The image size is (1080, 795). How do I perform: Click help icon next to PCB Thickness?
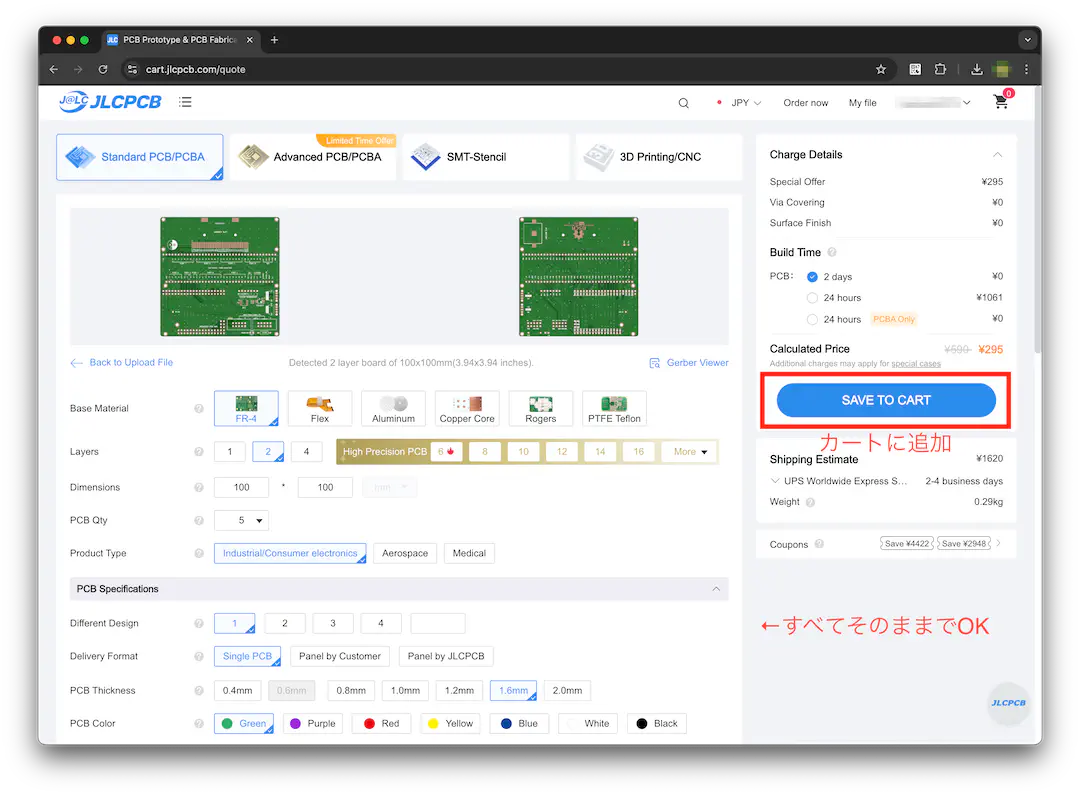point(199,691)
